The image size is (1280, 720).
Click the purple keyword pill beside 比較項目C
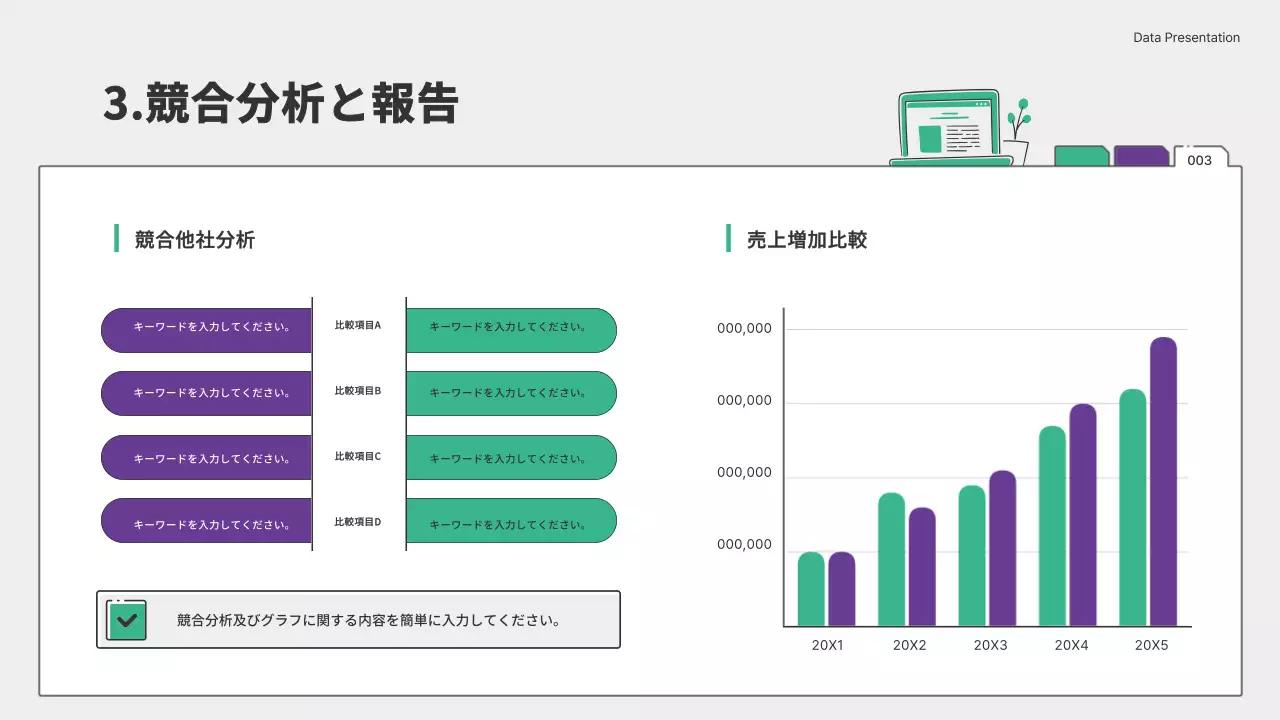[x=207, y=458]
